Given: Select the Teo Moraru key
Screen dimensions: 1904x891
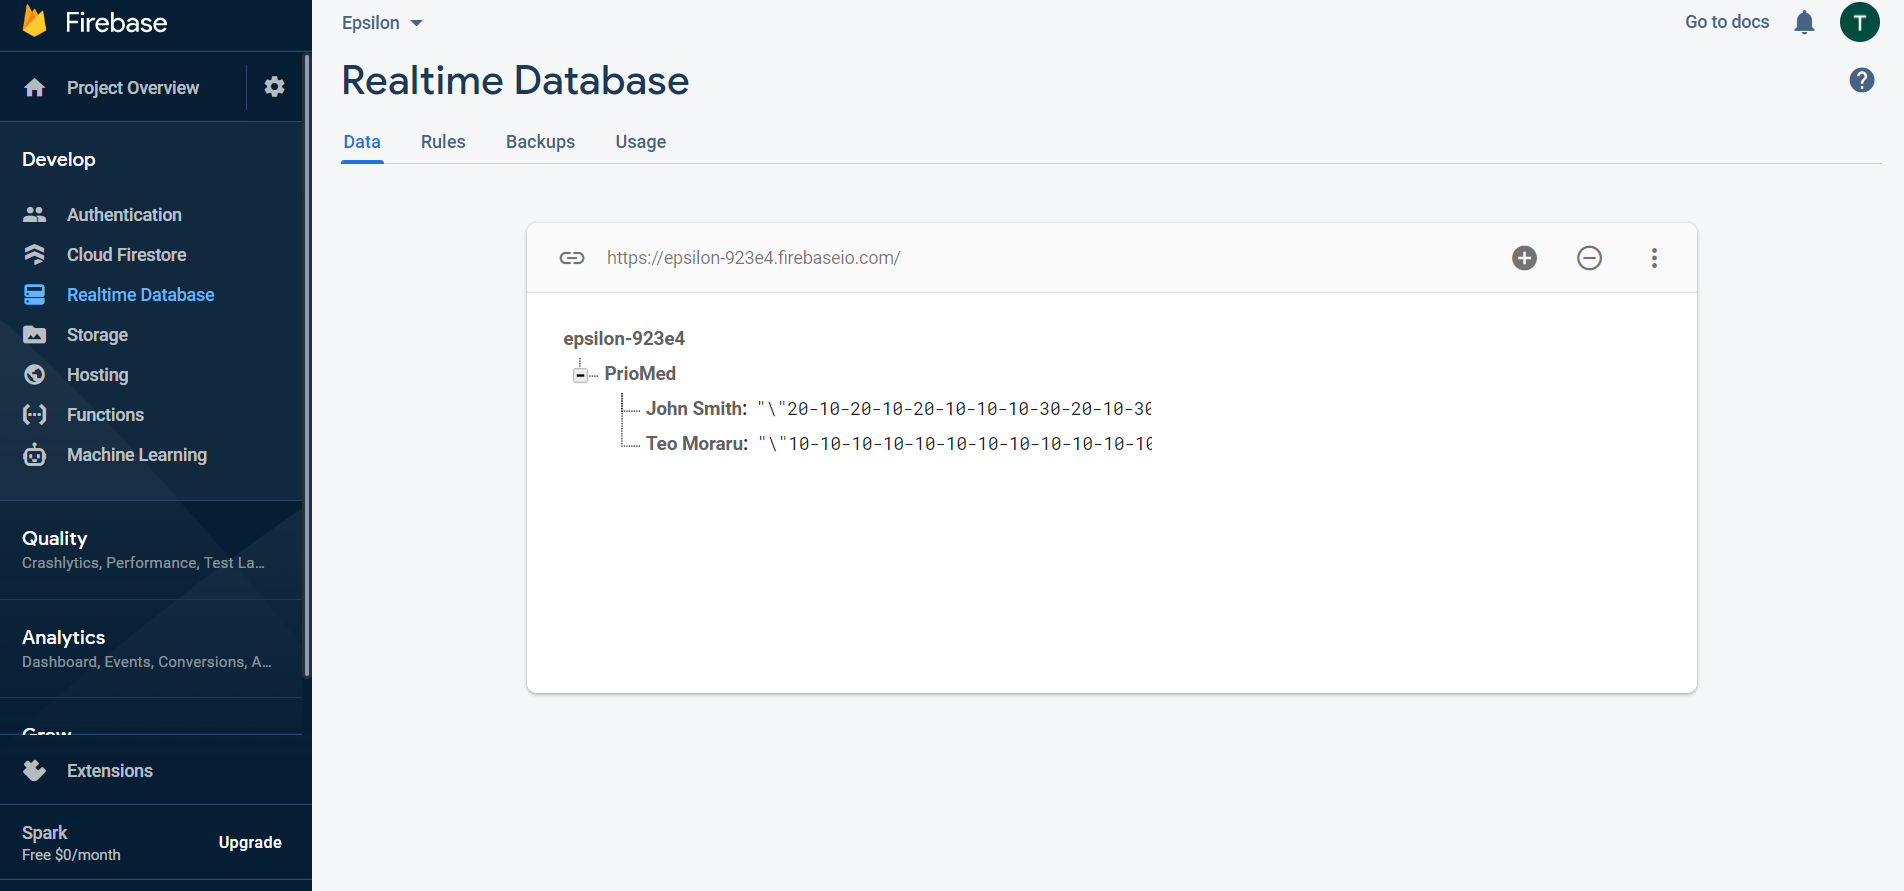Looking at the screenshot, I should coord(696,443).
